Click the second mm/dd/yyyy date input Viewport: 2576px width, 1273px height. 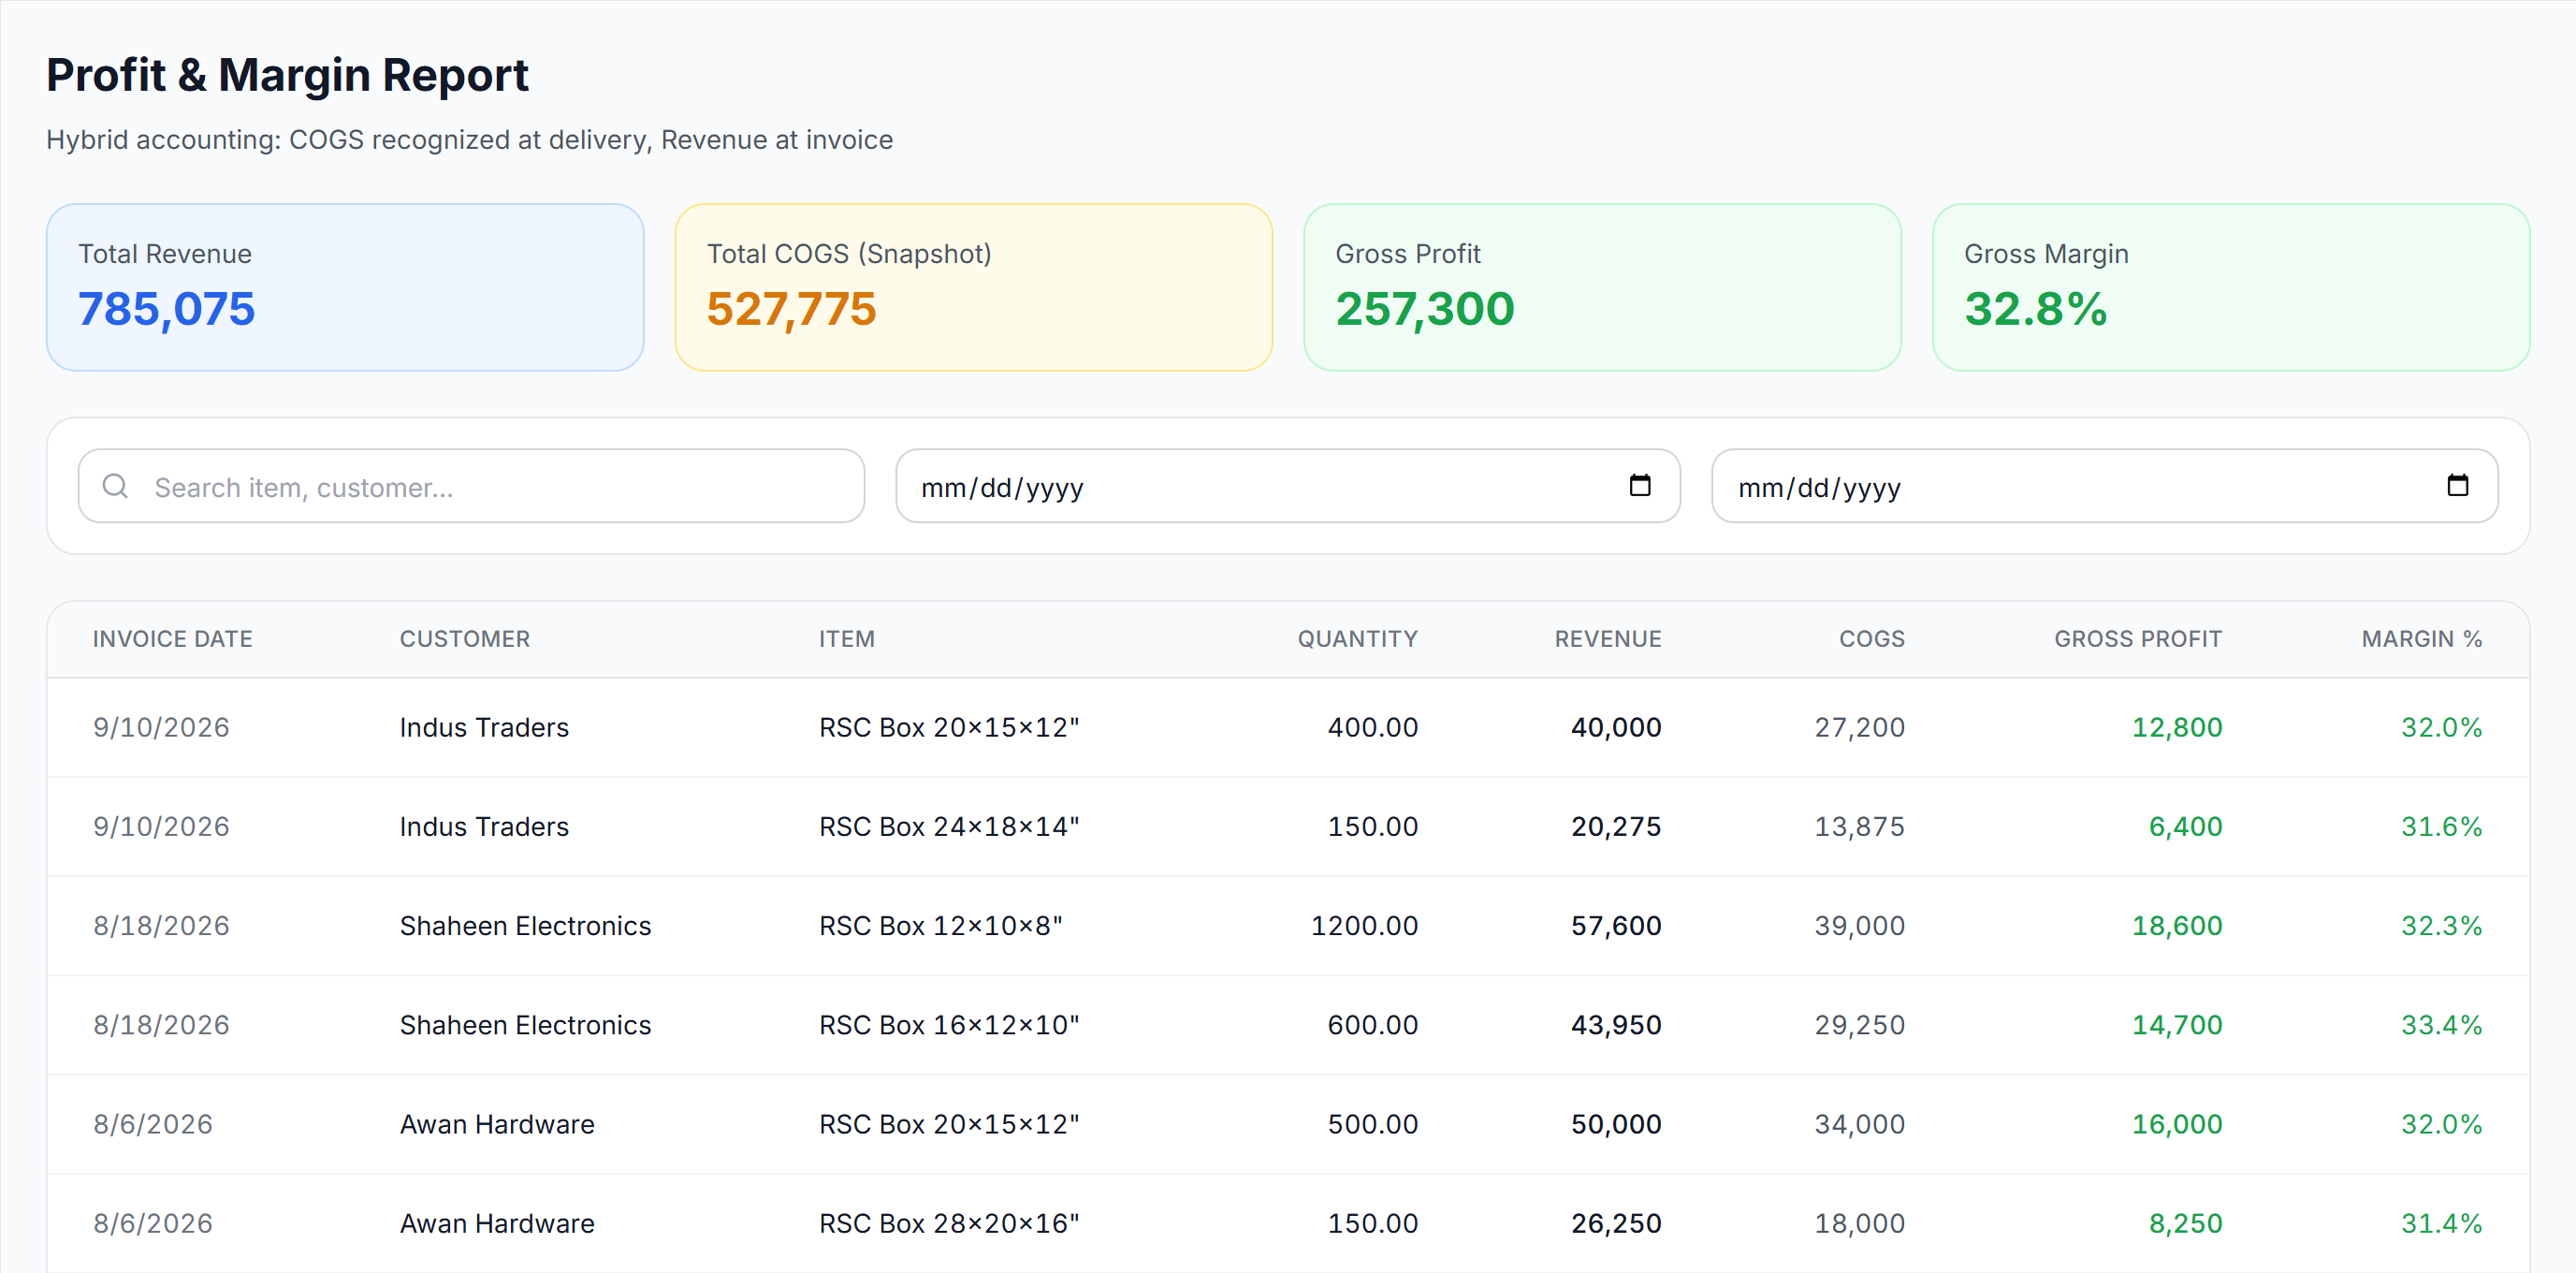click(2104, 486)
